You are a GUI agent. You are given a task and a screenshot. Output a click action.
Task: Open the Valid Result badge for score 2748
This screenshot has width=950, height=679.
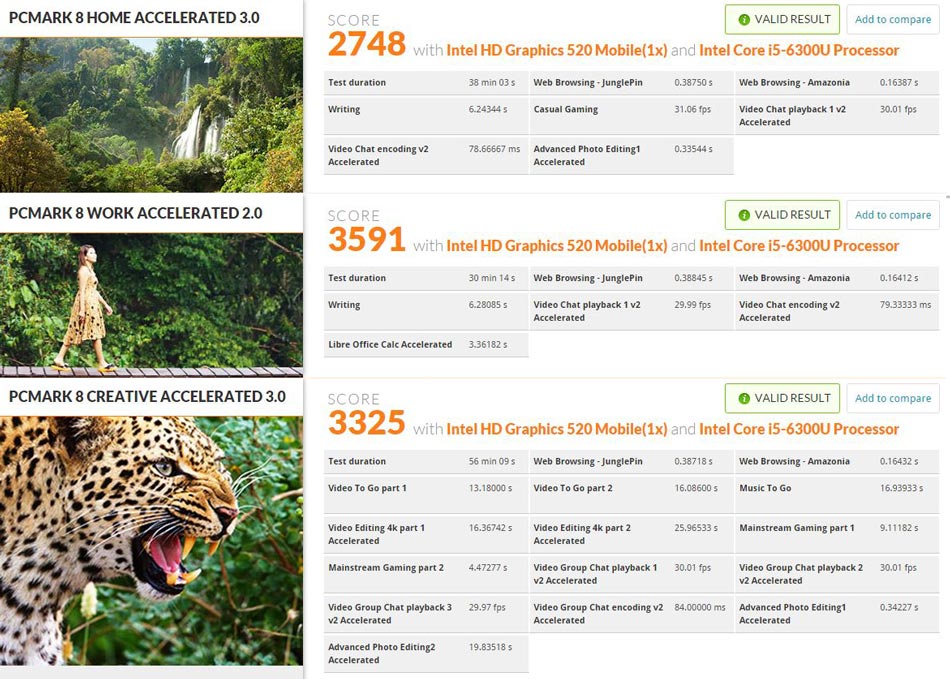click(x=782, y=19)
